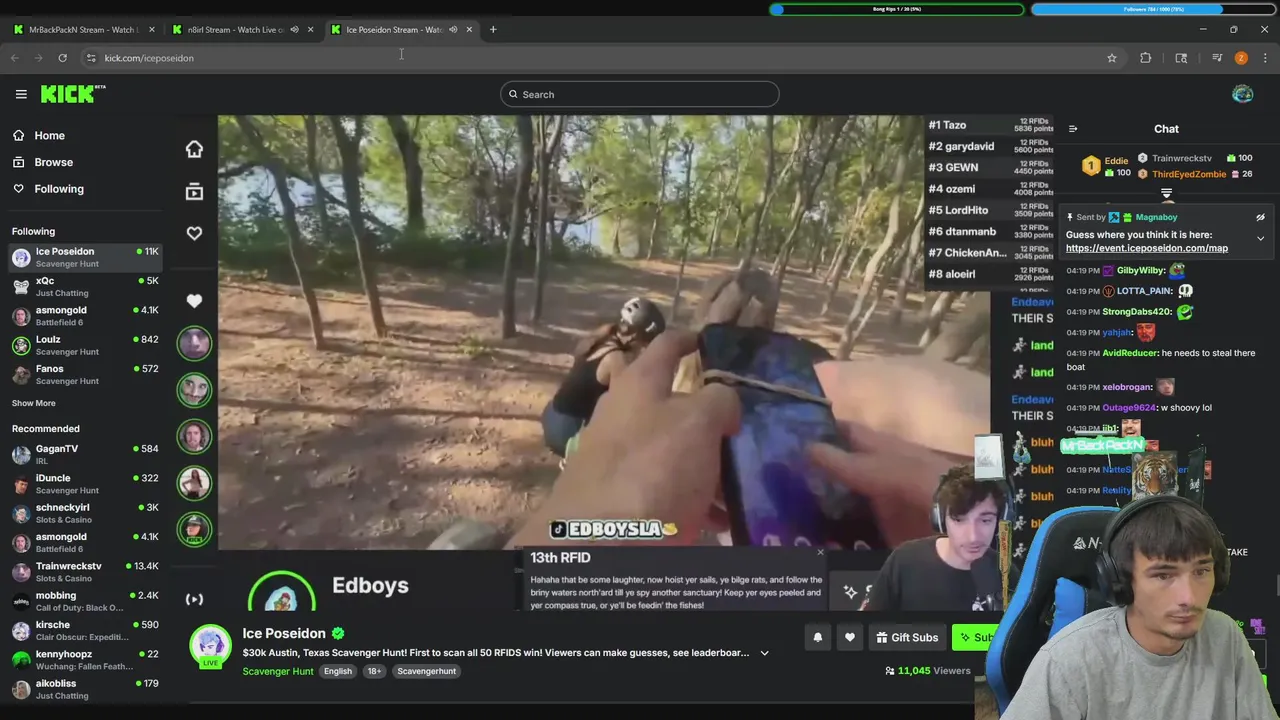
Task: Go to Home in sidebar
Action: [38, 135]
